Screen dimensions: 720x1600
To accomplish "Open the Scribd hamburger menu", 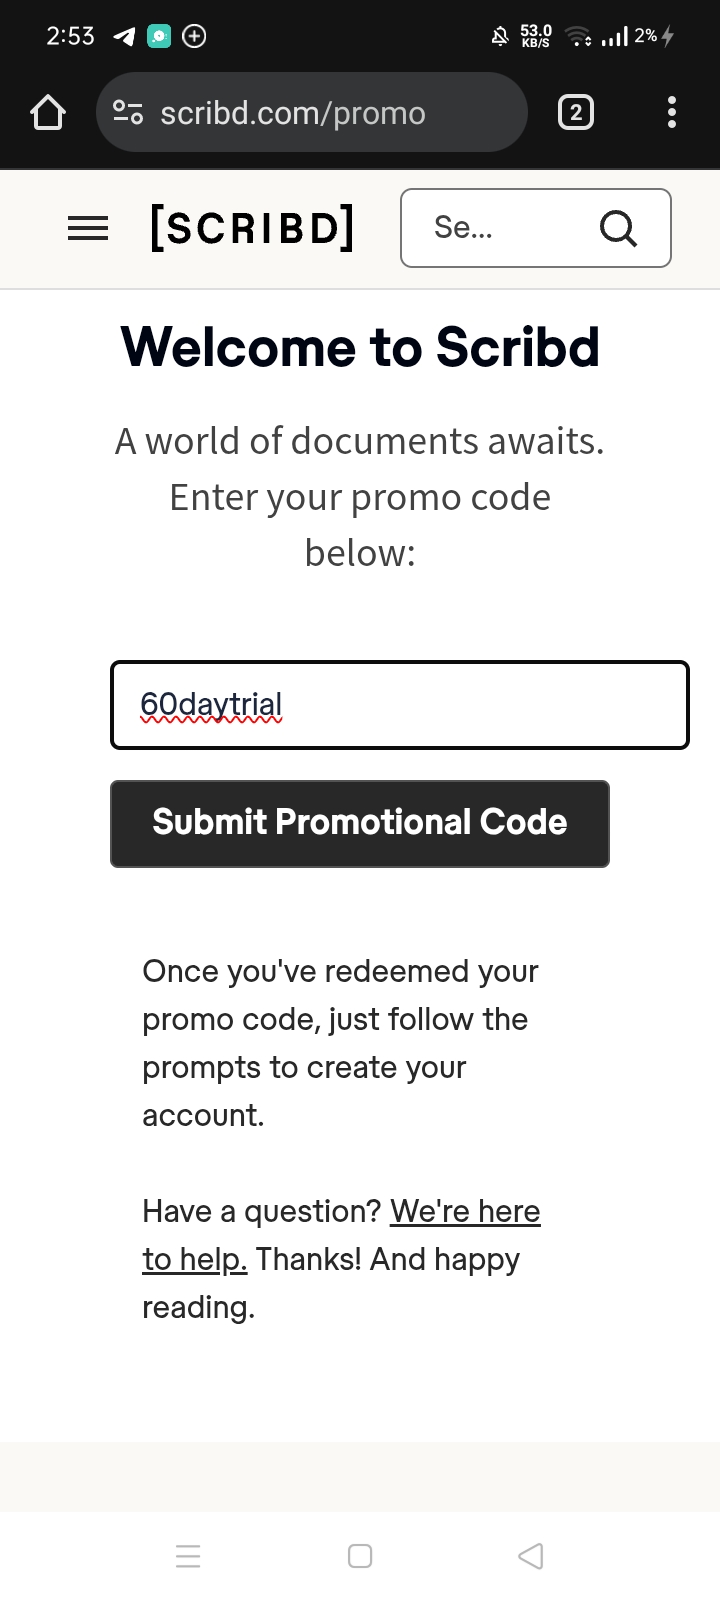I will pos(88,229).
